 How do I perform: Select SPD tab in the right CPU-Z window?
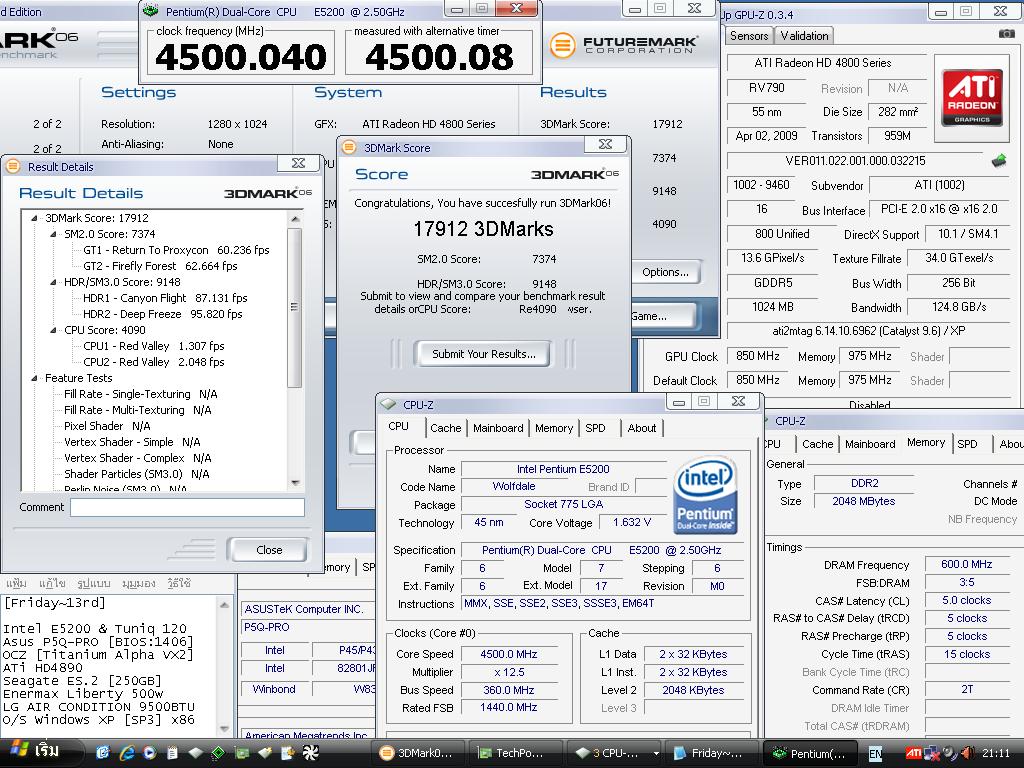[x=967, y=443]
